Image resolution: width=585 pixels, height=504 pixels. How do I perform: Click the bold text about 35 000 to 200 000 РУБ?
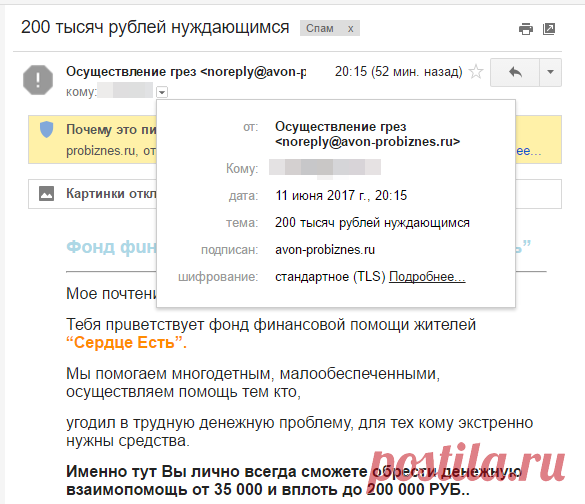(294, 480)
